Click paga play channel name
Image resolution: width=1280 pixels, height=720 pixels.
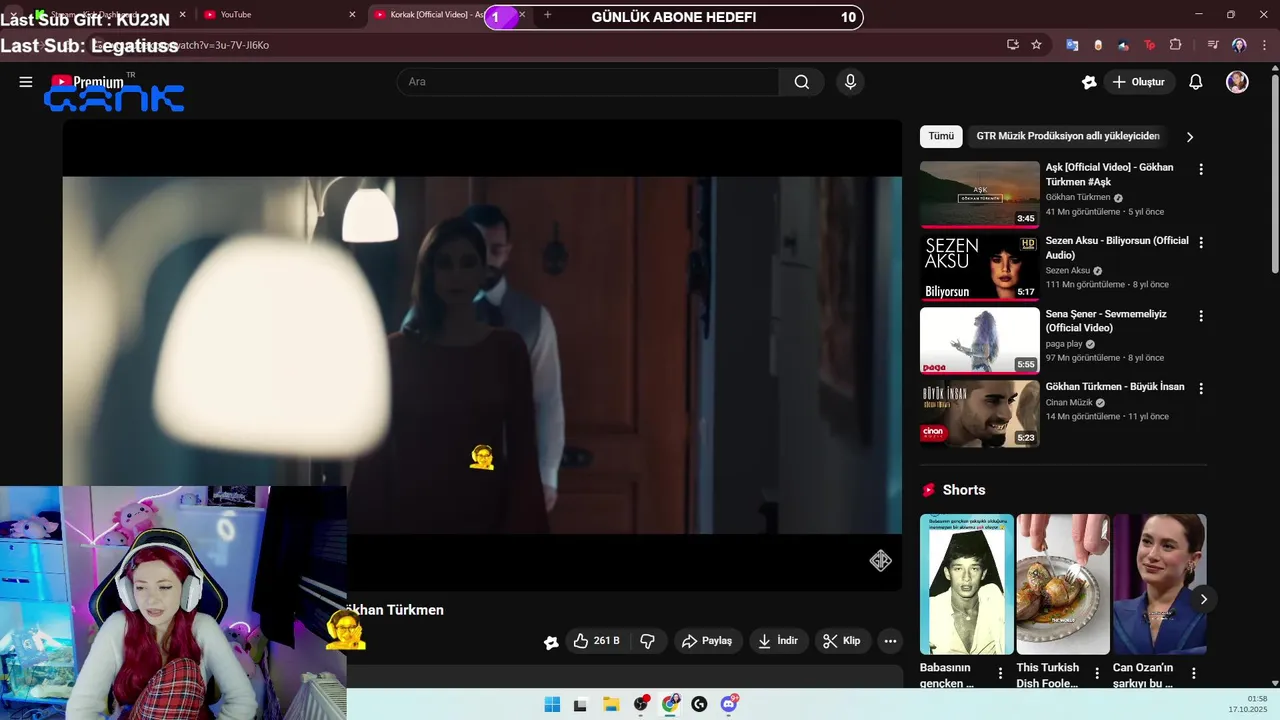(x=1064, y=344)
